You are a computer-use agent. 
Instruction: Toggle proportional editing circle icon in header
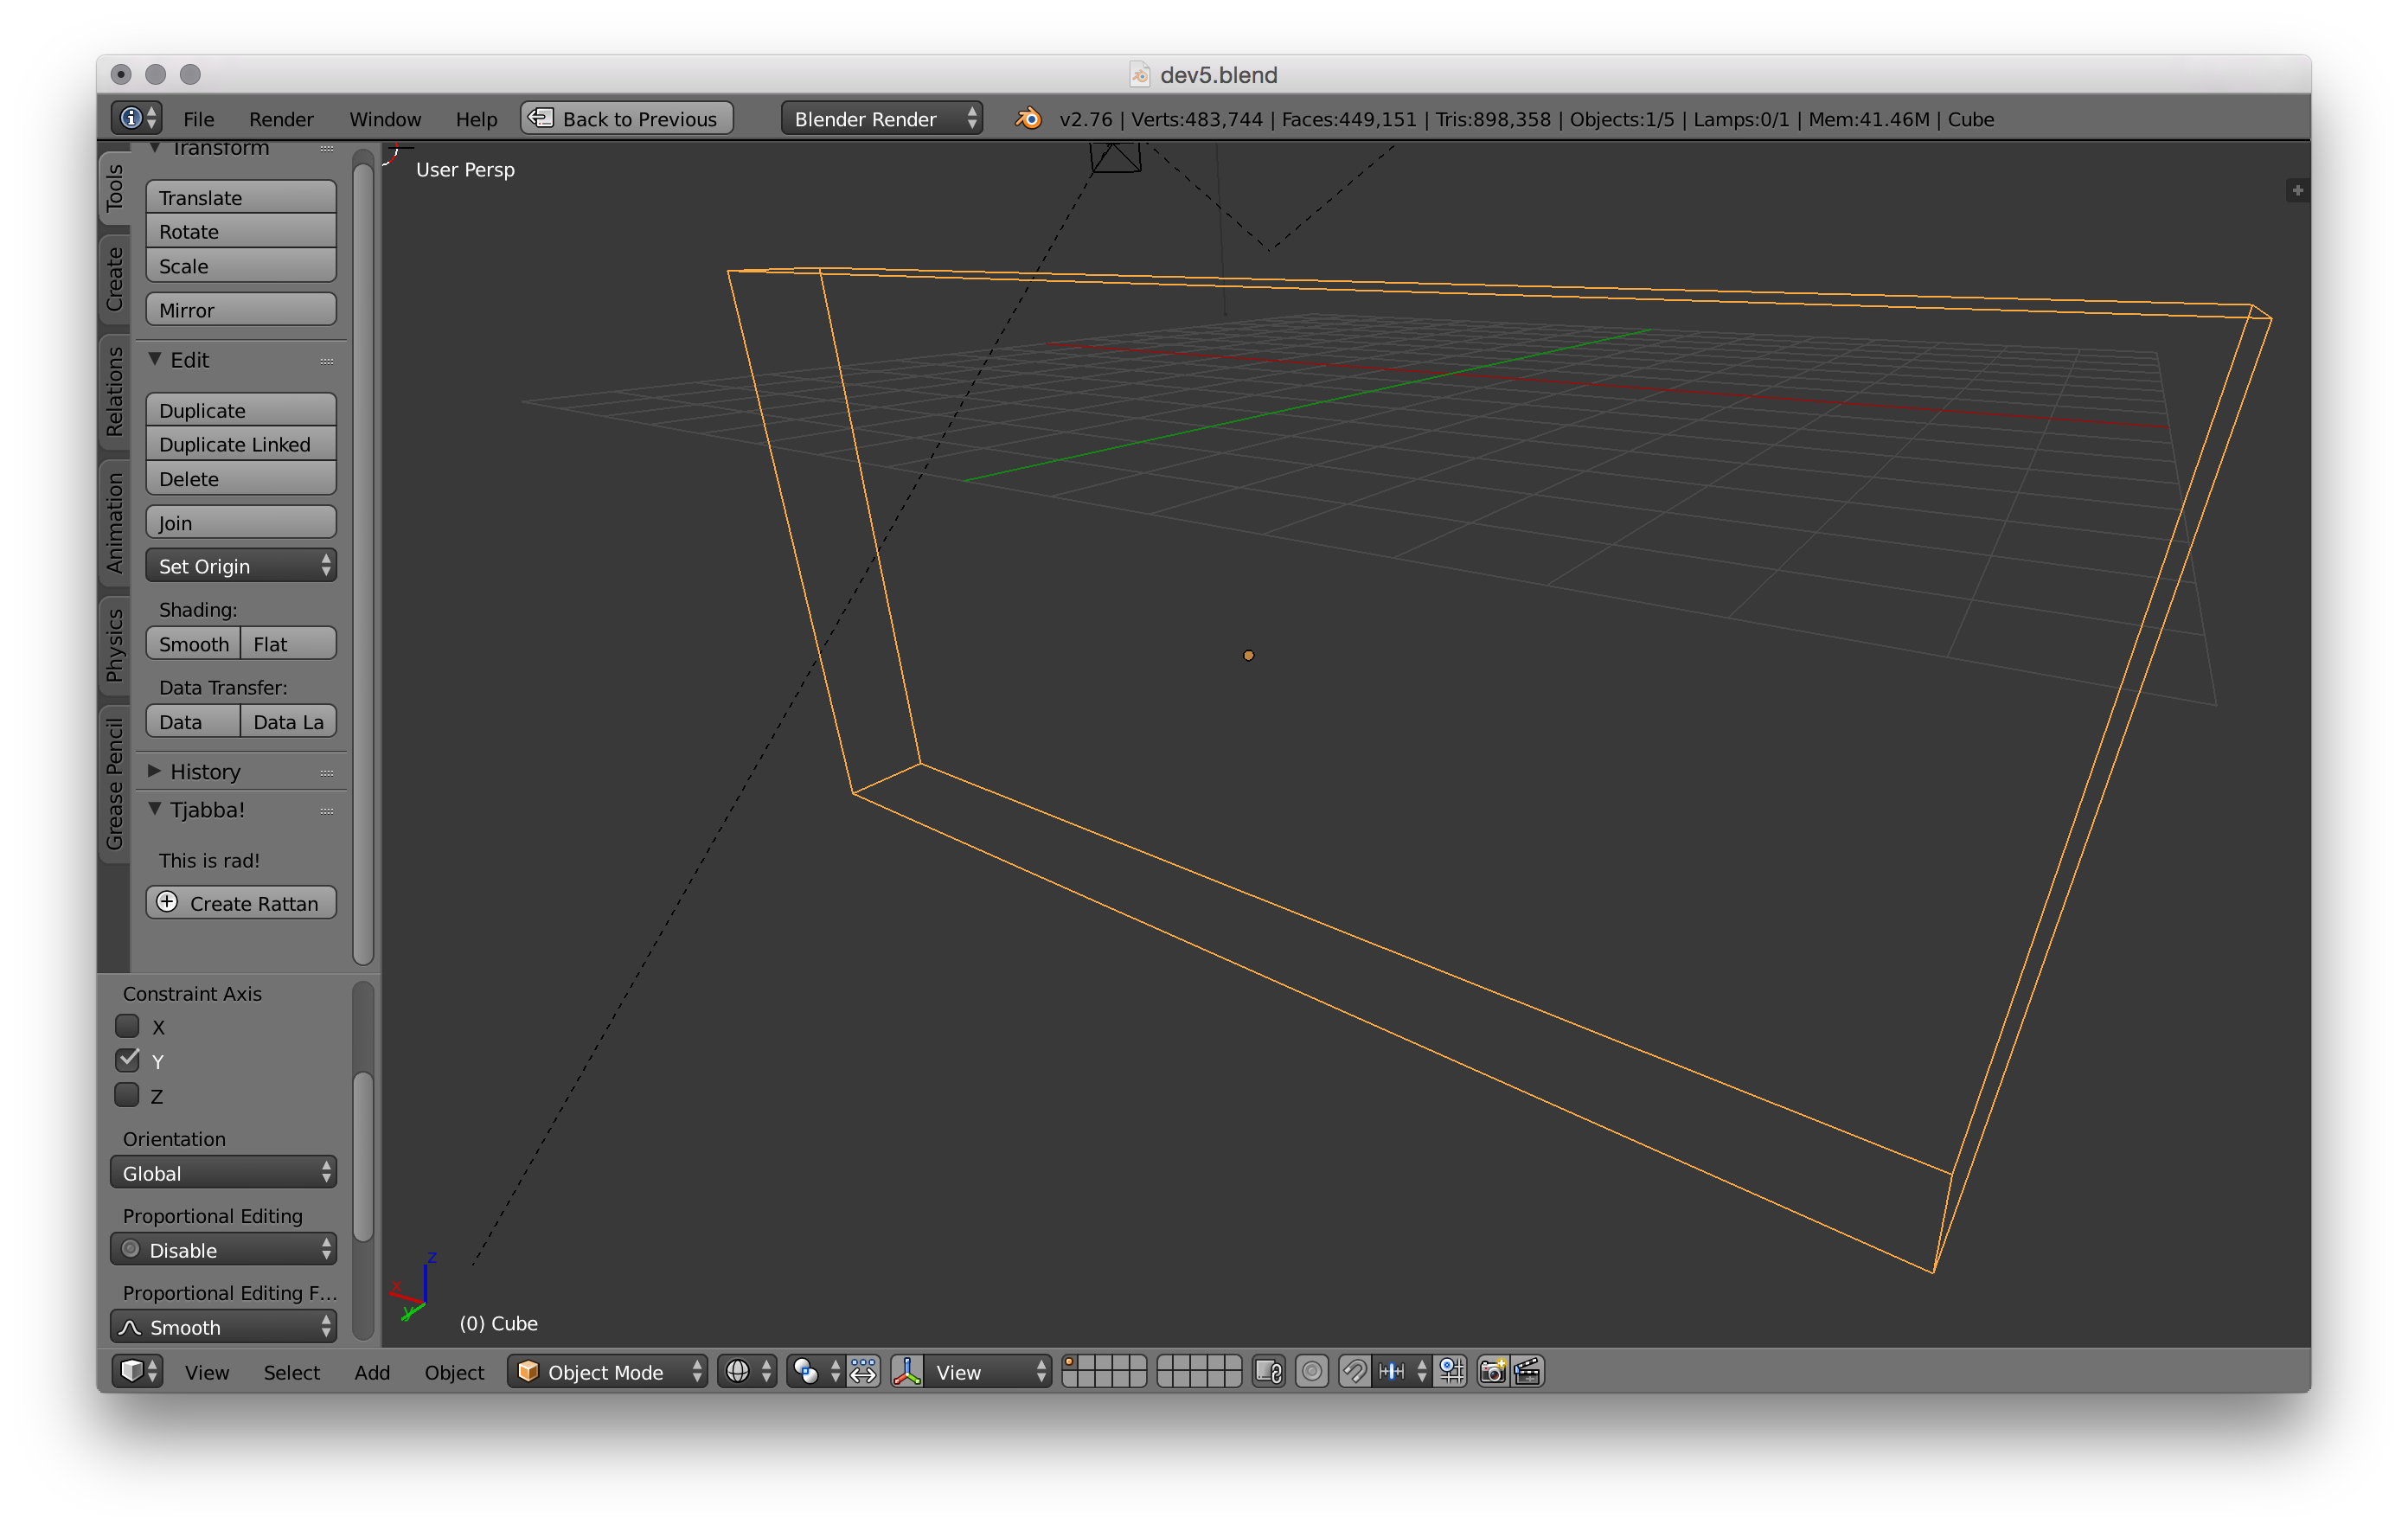pos(1311,1371)
